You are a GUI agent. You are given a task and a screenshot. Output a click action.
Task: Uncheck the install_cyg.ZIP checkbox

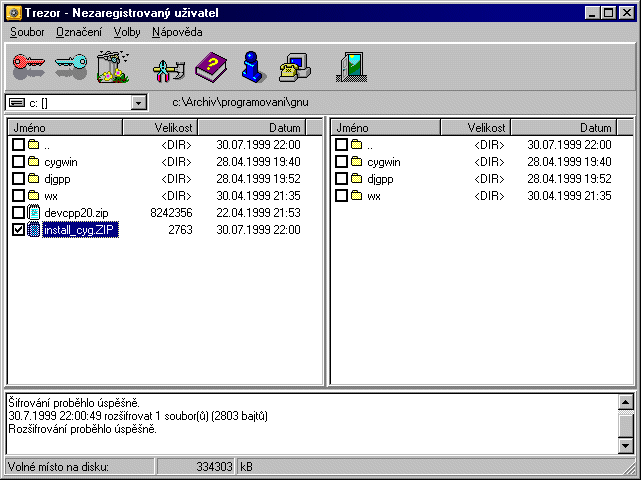point(19,230)
